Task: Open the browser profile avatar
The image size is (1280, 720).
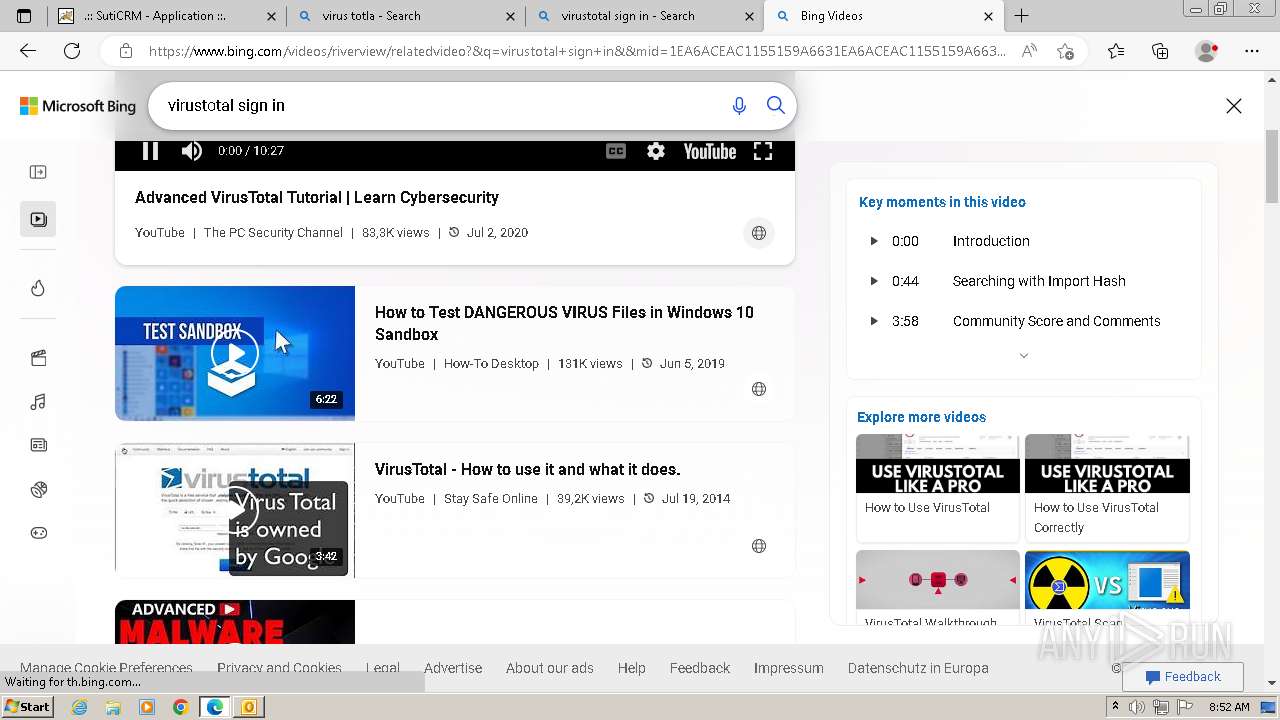Action: (1207, 51)
